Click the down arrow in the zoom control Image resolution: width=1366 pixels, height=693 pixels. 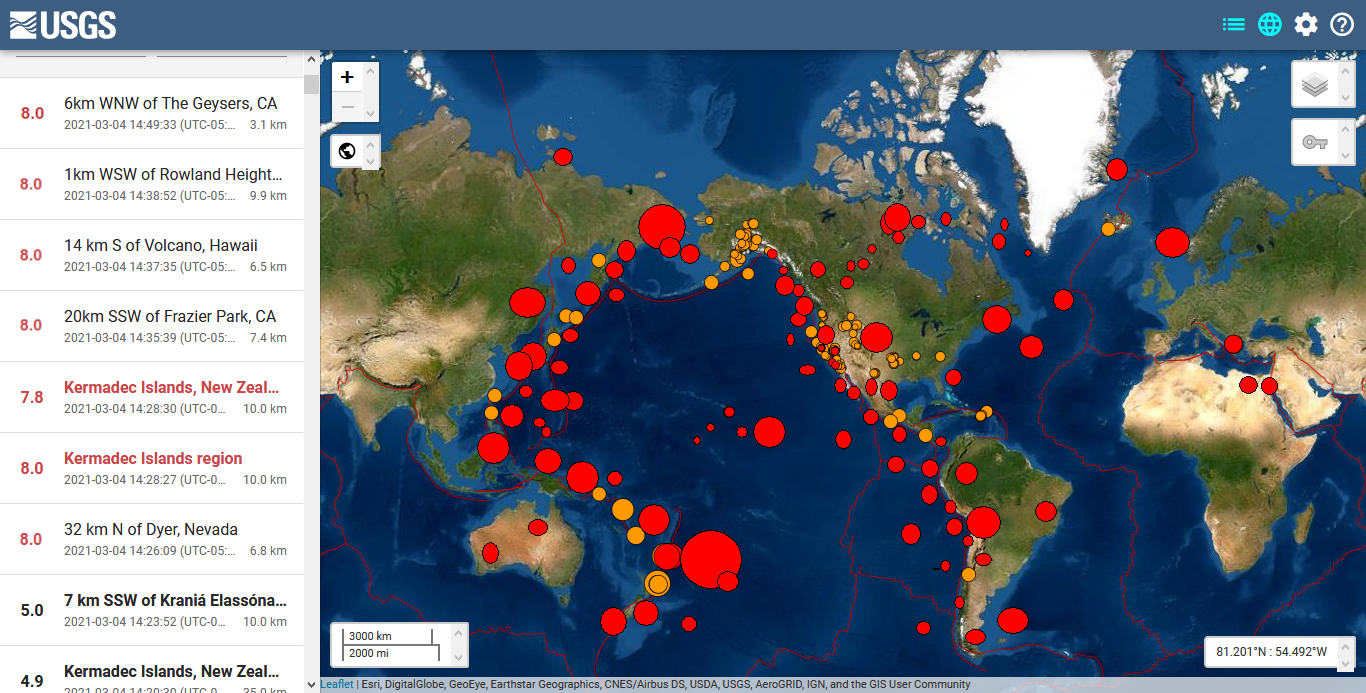[371, 114]
